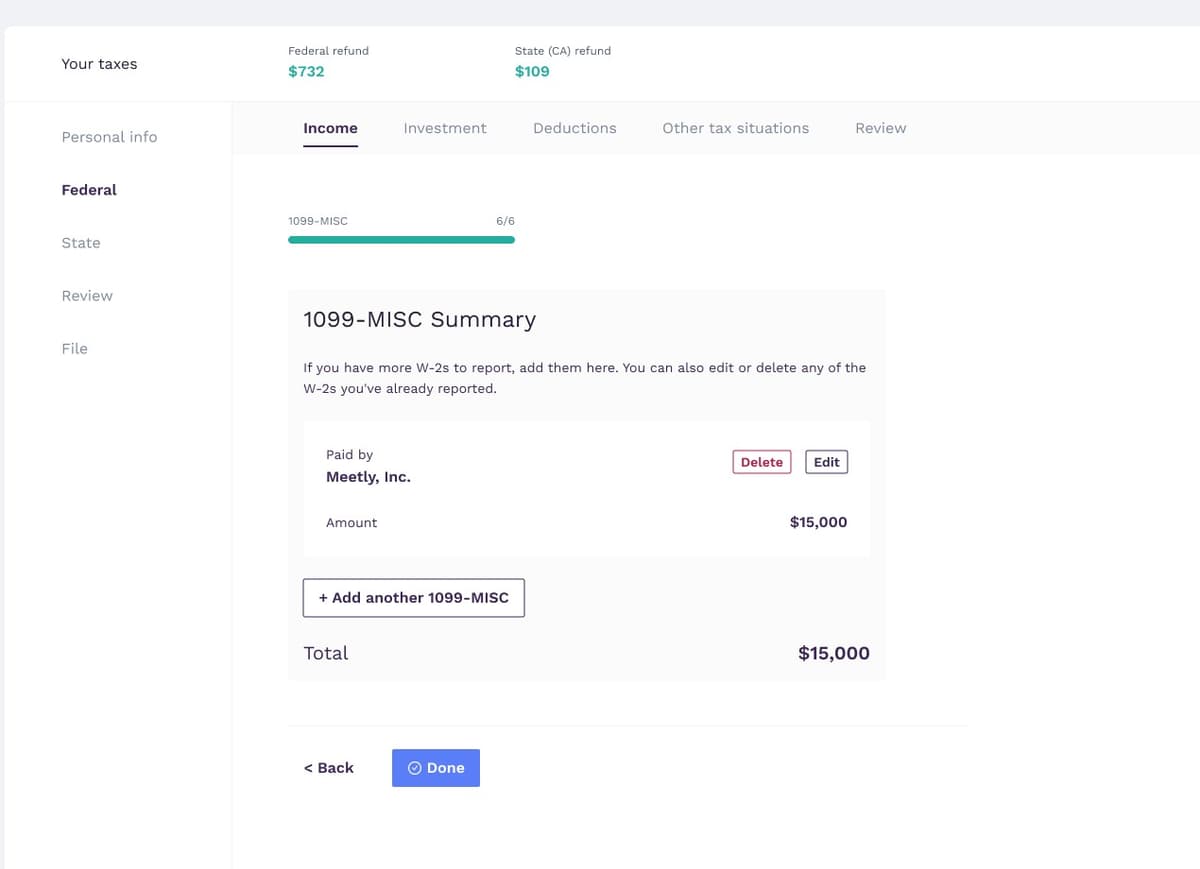The image size is (1200, 869).
Task: Add another 1099-MISC form
Action: 413,597
